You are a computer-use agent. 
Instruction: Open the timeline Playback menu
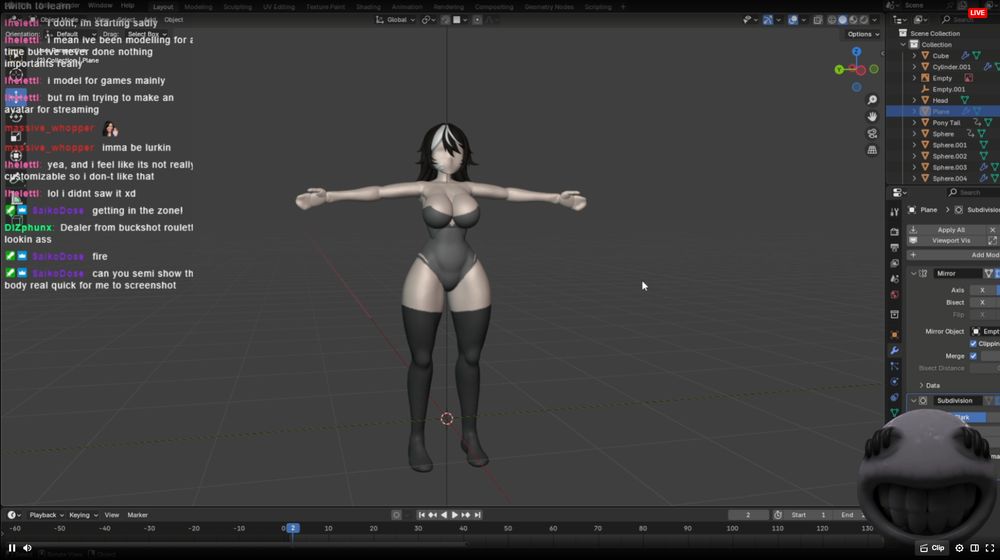coord(47,515)
